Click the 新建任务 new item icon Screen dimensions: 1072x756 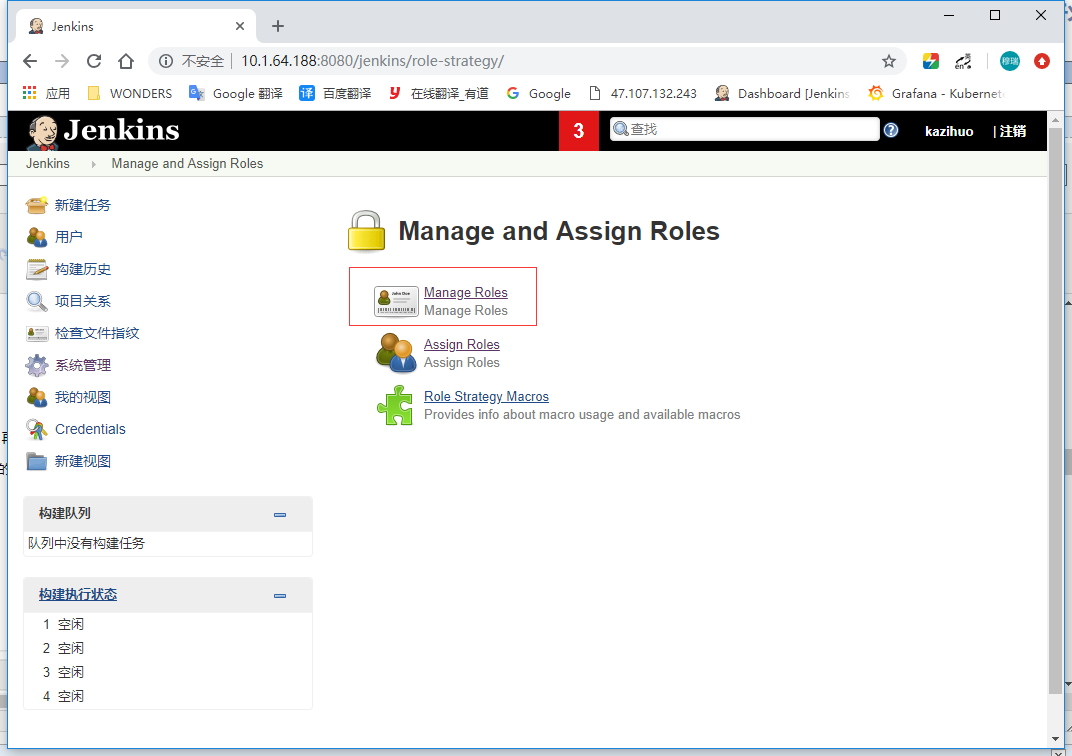pos(37,205)
